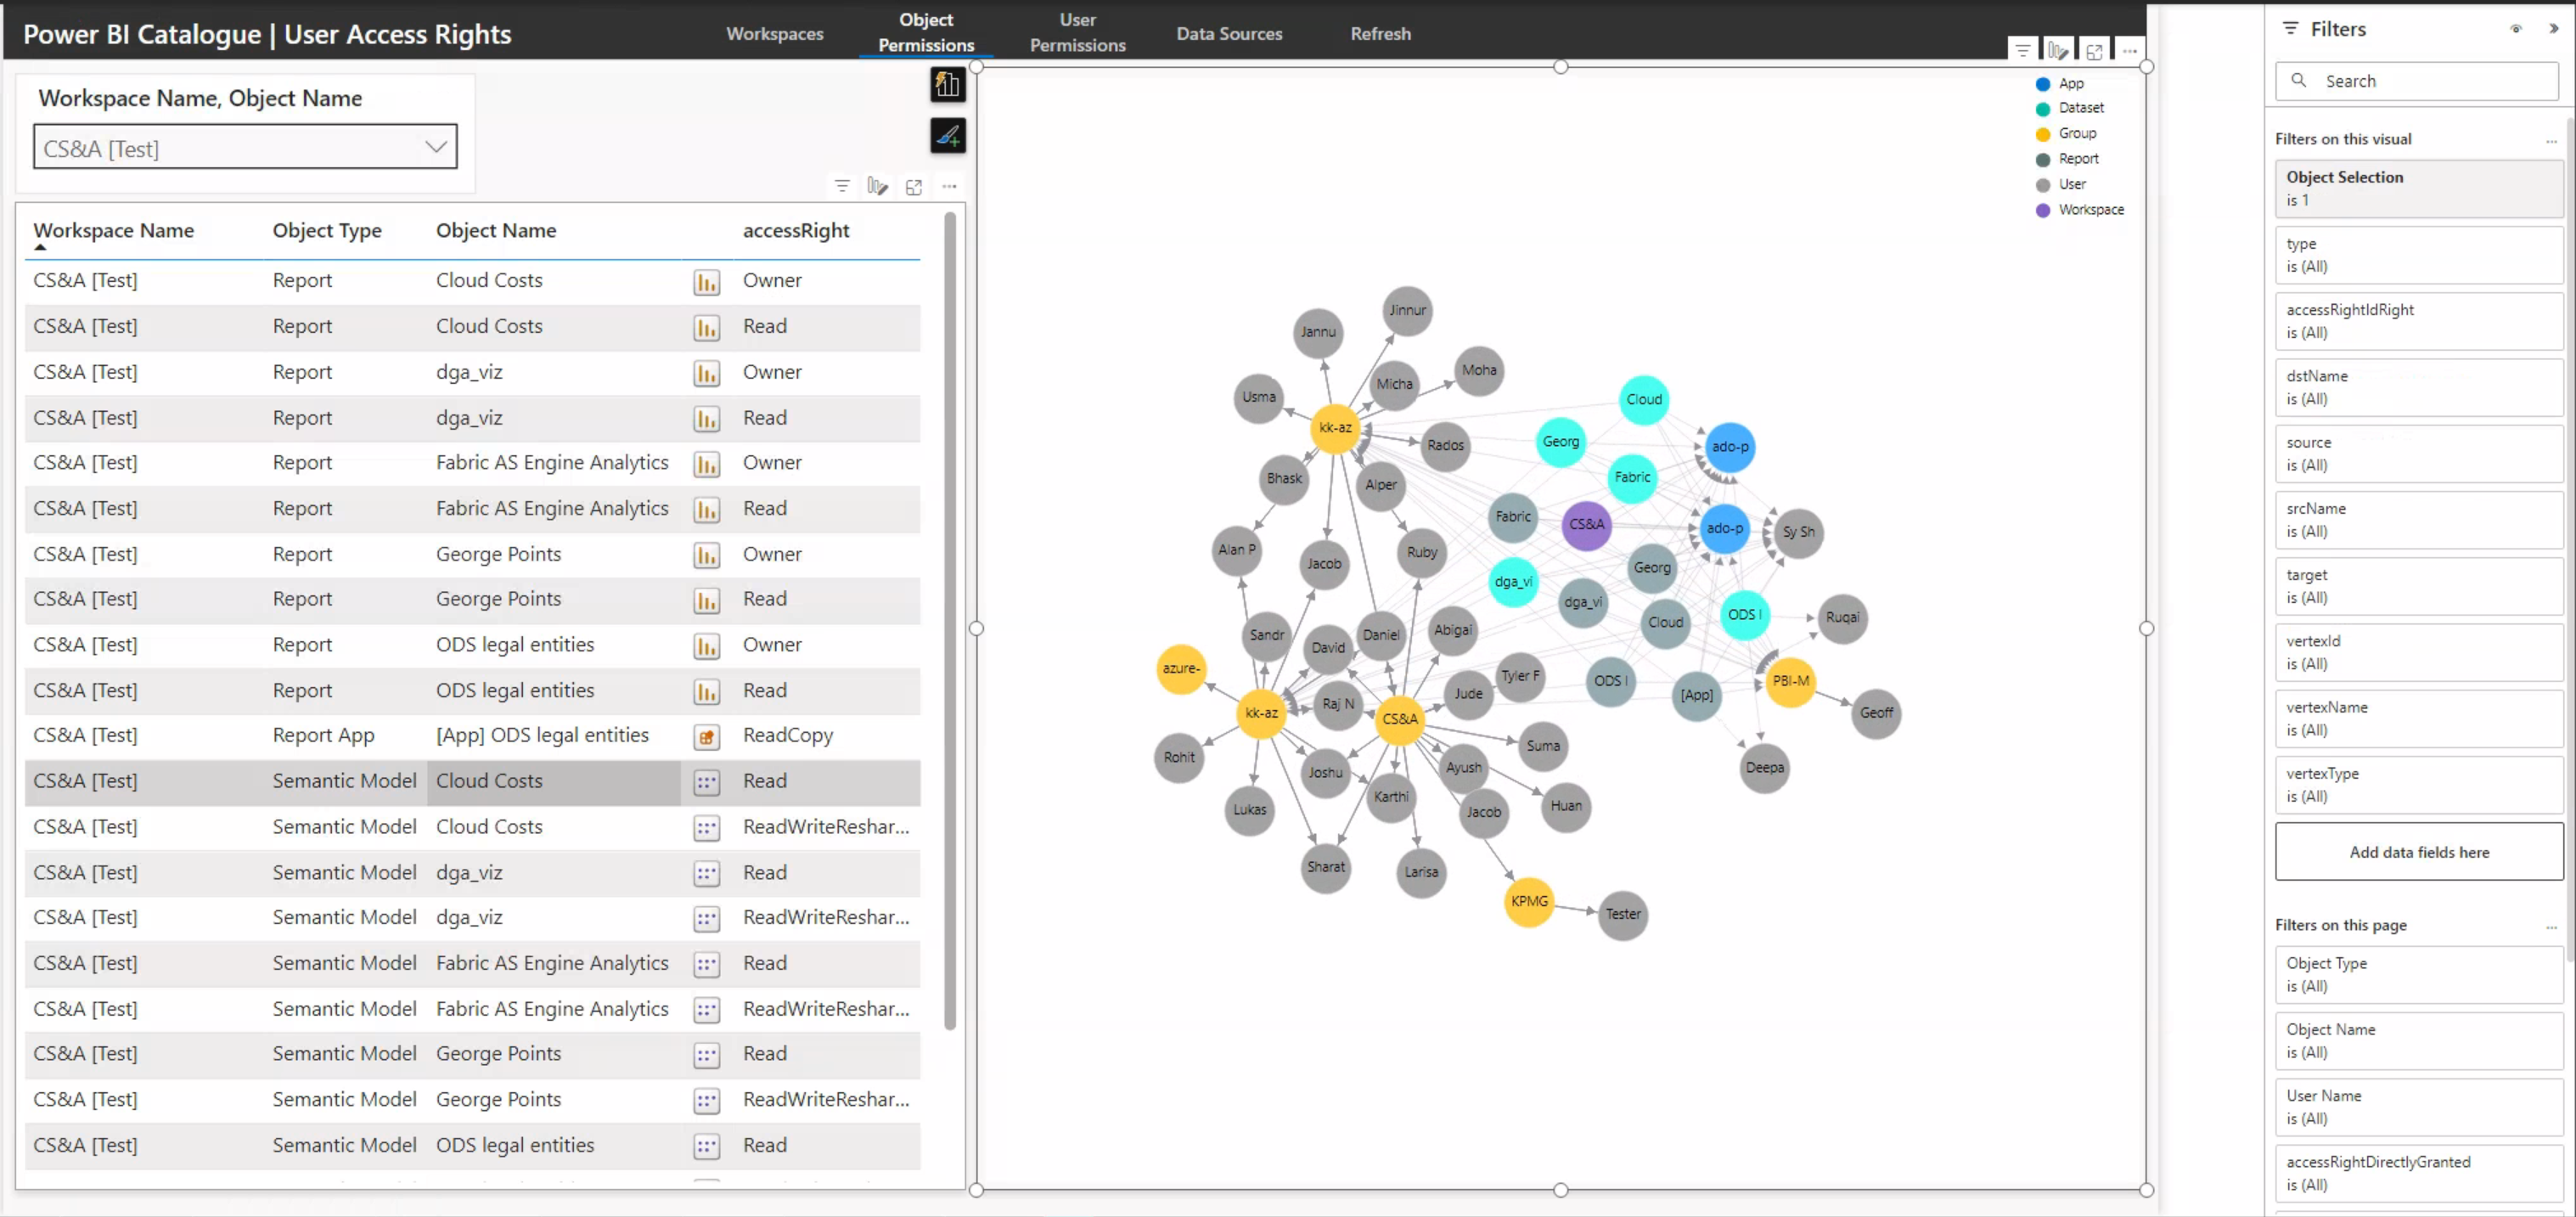Click the paintbrush with plus icon button

click(947, 135)
